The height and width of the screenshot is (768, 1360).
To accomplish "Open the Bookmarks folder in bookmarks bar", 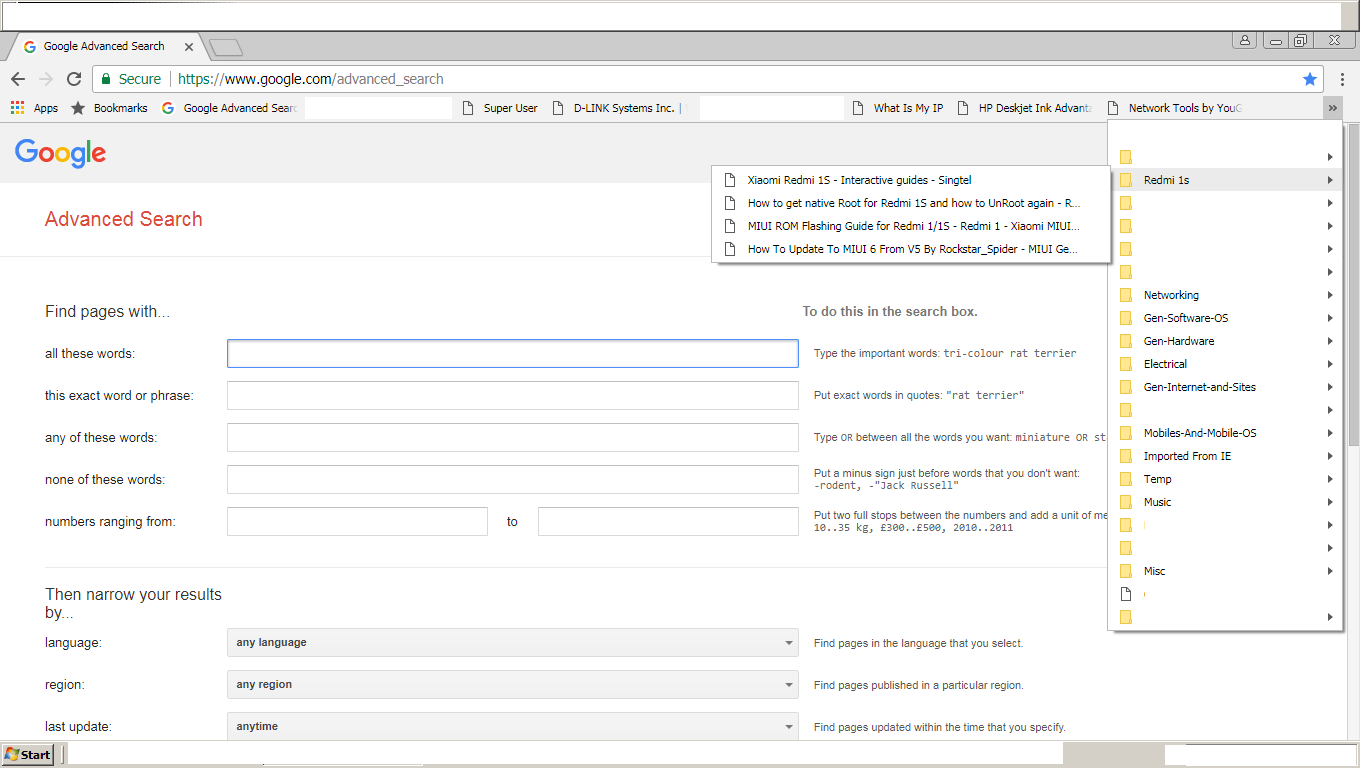I will pos(109,108).
